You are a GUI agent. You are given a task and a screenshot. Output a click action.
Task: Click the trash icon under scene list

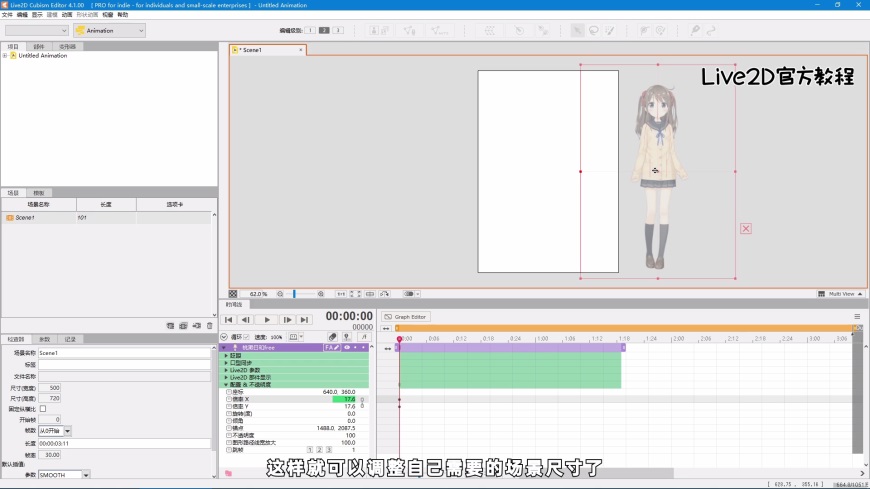[210, 326]
